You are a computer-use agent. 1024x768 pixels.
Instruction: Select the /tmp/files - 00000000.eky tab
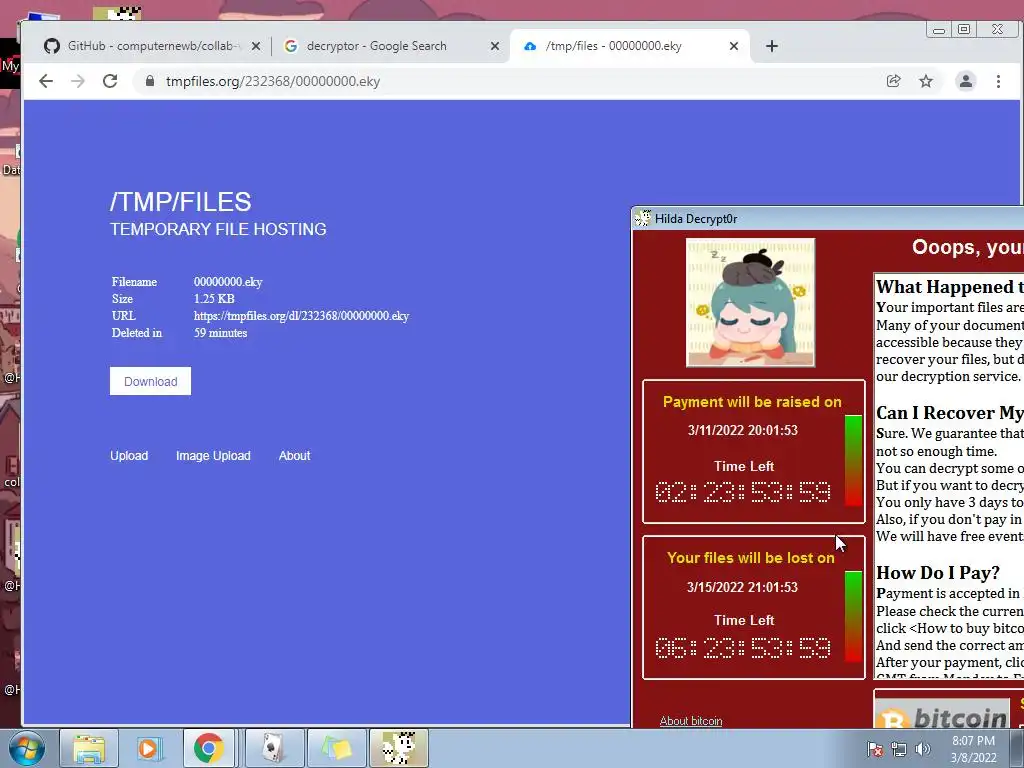click(630, 46)
